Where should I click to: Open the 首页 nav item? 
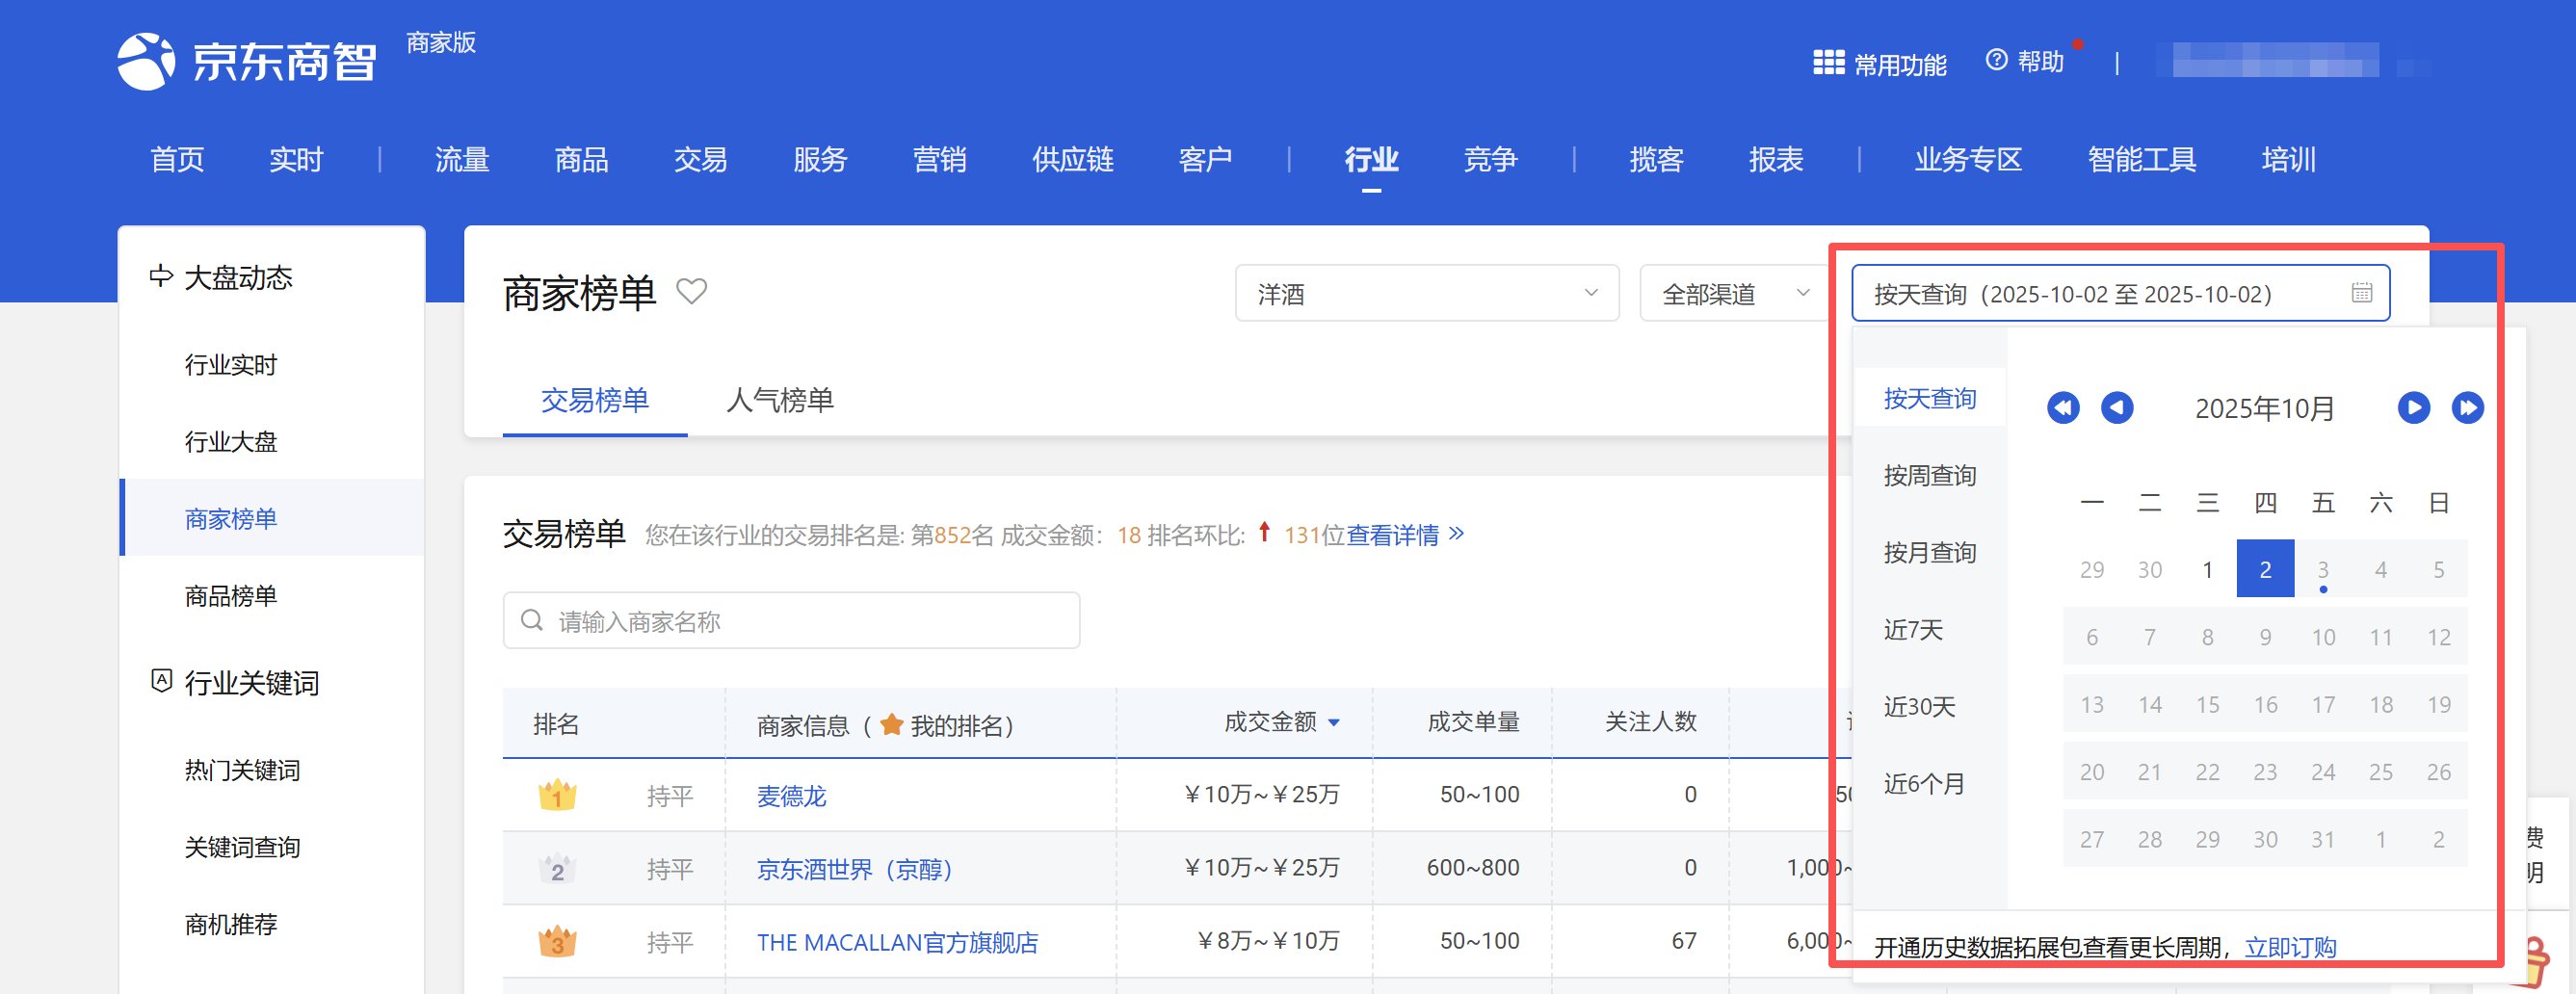[x=177, y=160]
